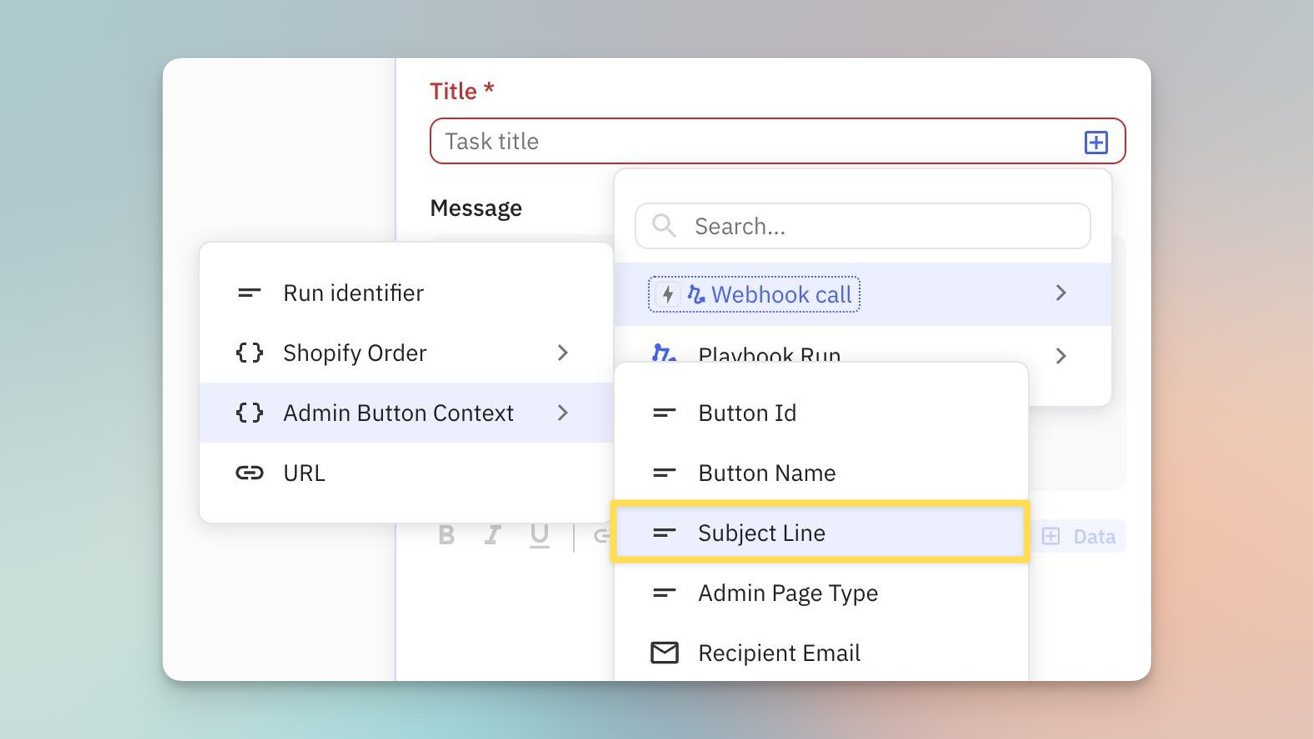Toggle underline formatting in the message toolbar
The height and width of the screenshot is (739, 1314).
coord(539,535)
